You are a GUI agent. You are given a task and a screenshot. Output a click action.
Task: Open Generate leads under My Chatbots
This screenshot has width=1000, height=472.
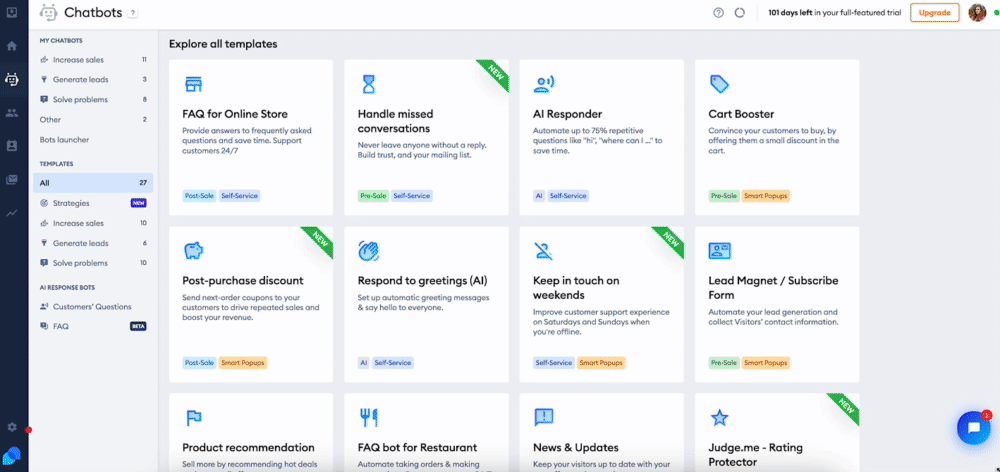(x=93, y=80)
